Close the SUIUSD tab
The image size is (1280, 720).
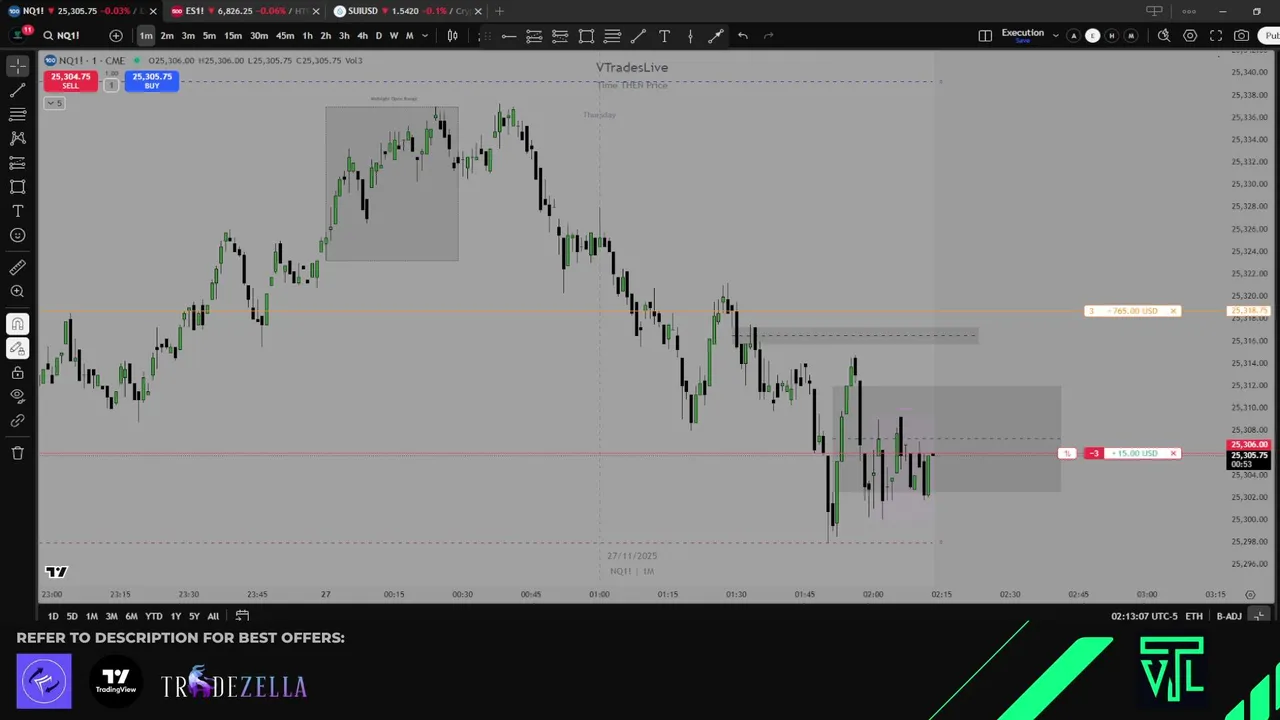tap(478, 11)
